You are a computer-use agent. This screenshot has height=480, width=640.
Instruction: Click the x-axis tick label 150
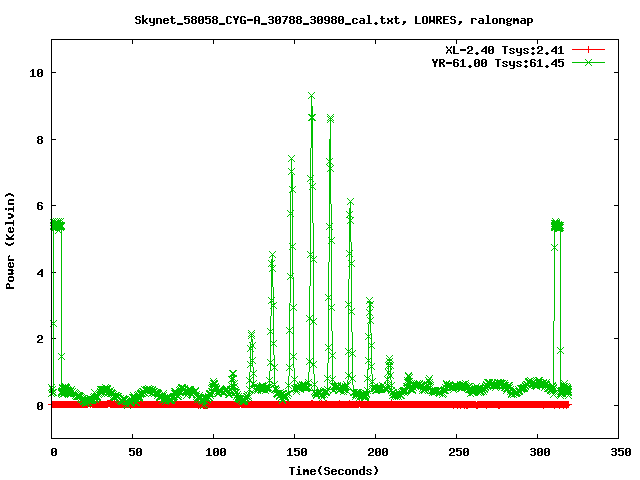[297, 452]
